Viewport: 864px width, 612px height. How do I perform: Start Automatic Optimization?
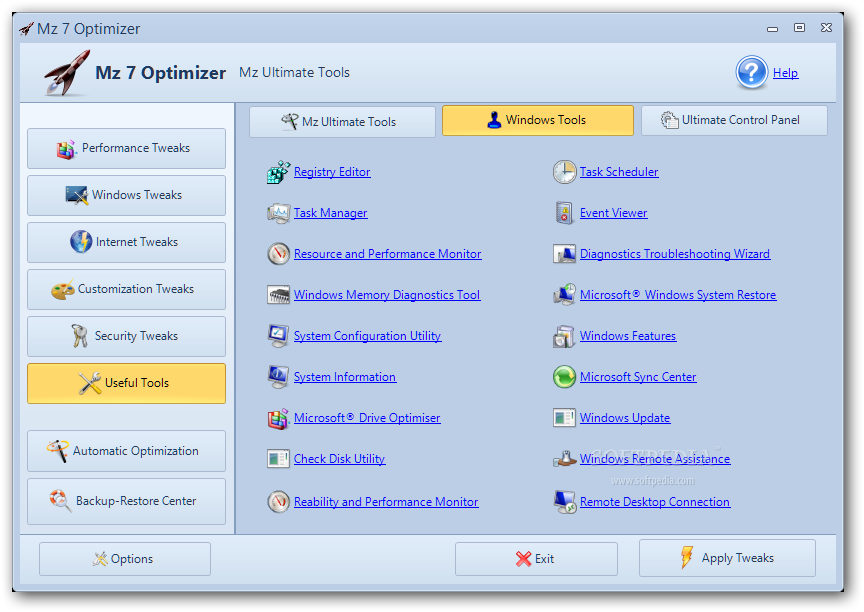(x=126, y=451)
